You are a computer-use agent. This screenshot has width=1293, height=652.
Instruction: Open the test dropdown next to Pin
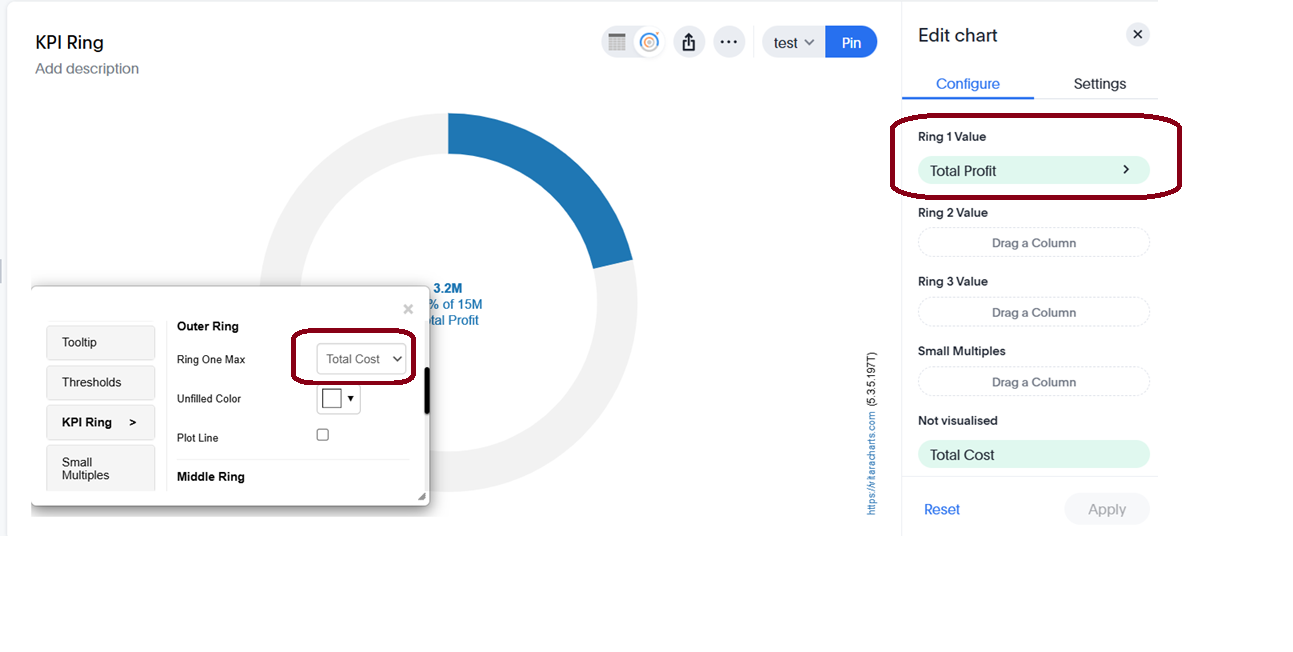794,42
